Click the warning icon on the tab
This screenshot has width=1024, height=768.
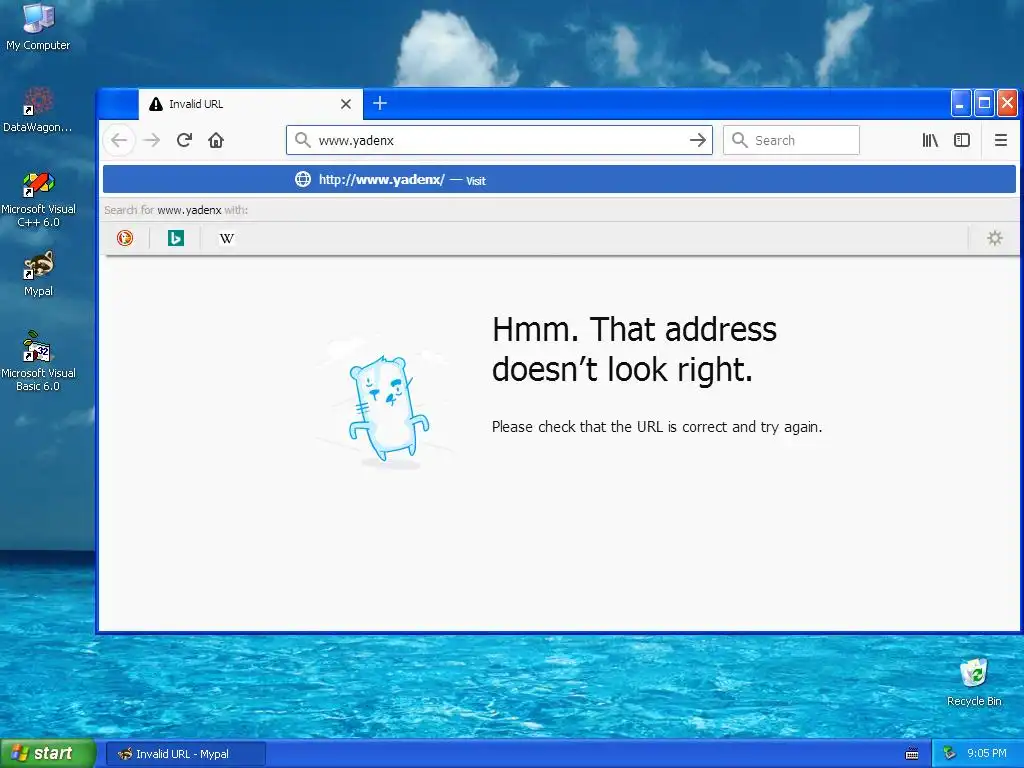(155, 104)
